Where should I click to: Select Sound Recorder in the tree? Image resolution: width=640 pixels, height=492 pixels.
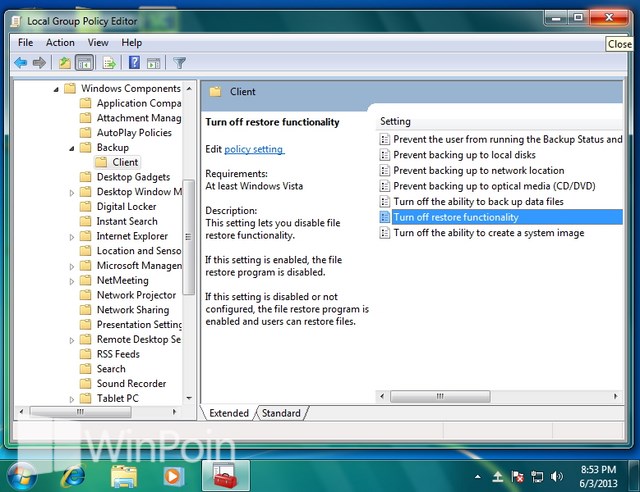tap(131, 383)
